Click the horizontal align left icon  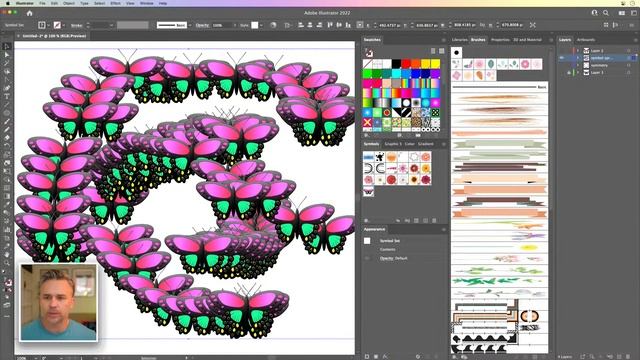tap(301, 25)
